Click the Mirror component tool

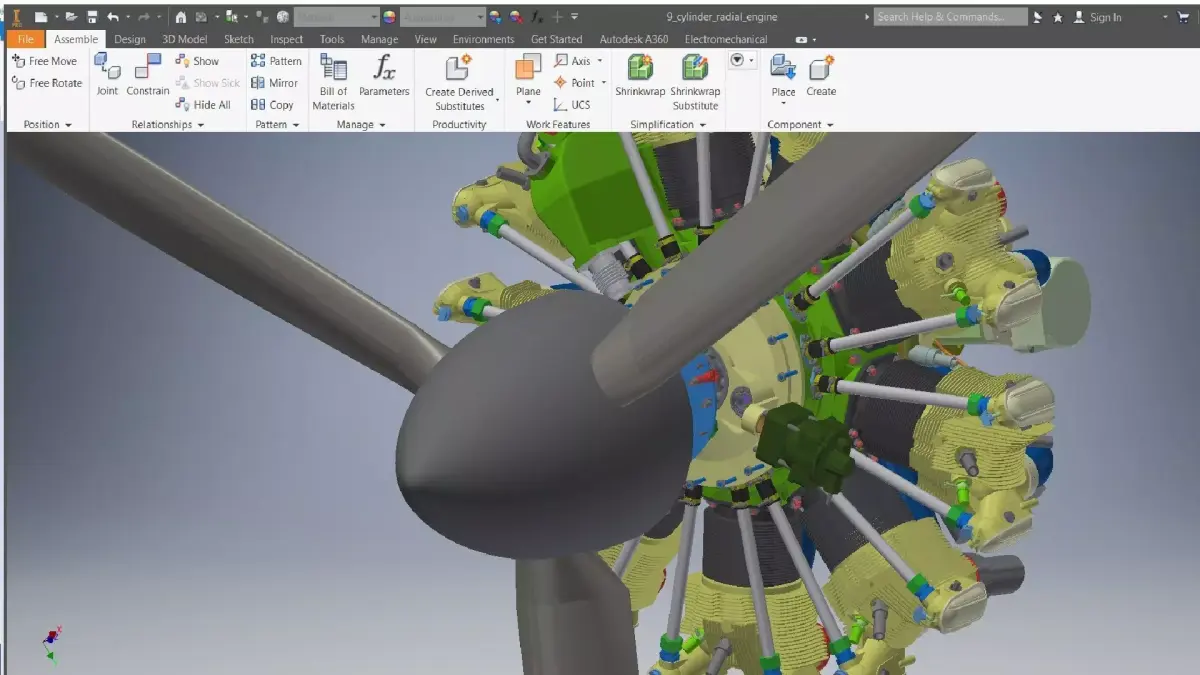click(x=274, y=83)
